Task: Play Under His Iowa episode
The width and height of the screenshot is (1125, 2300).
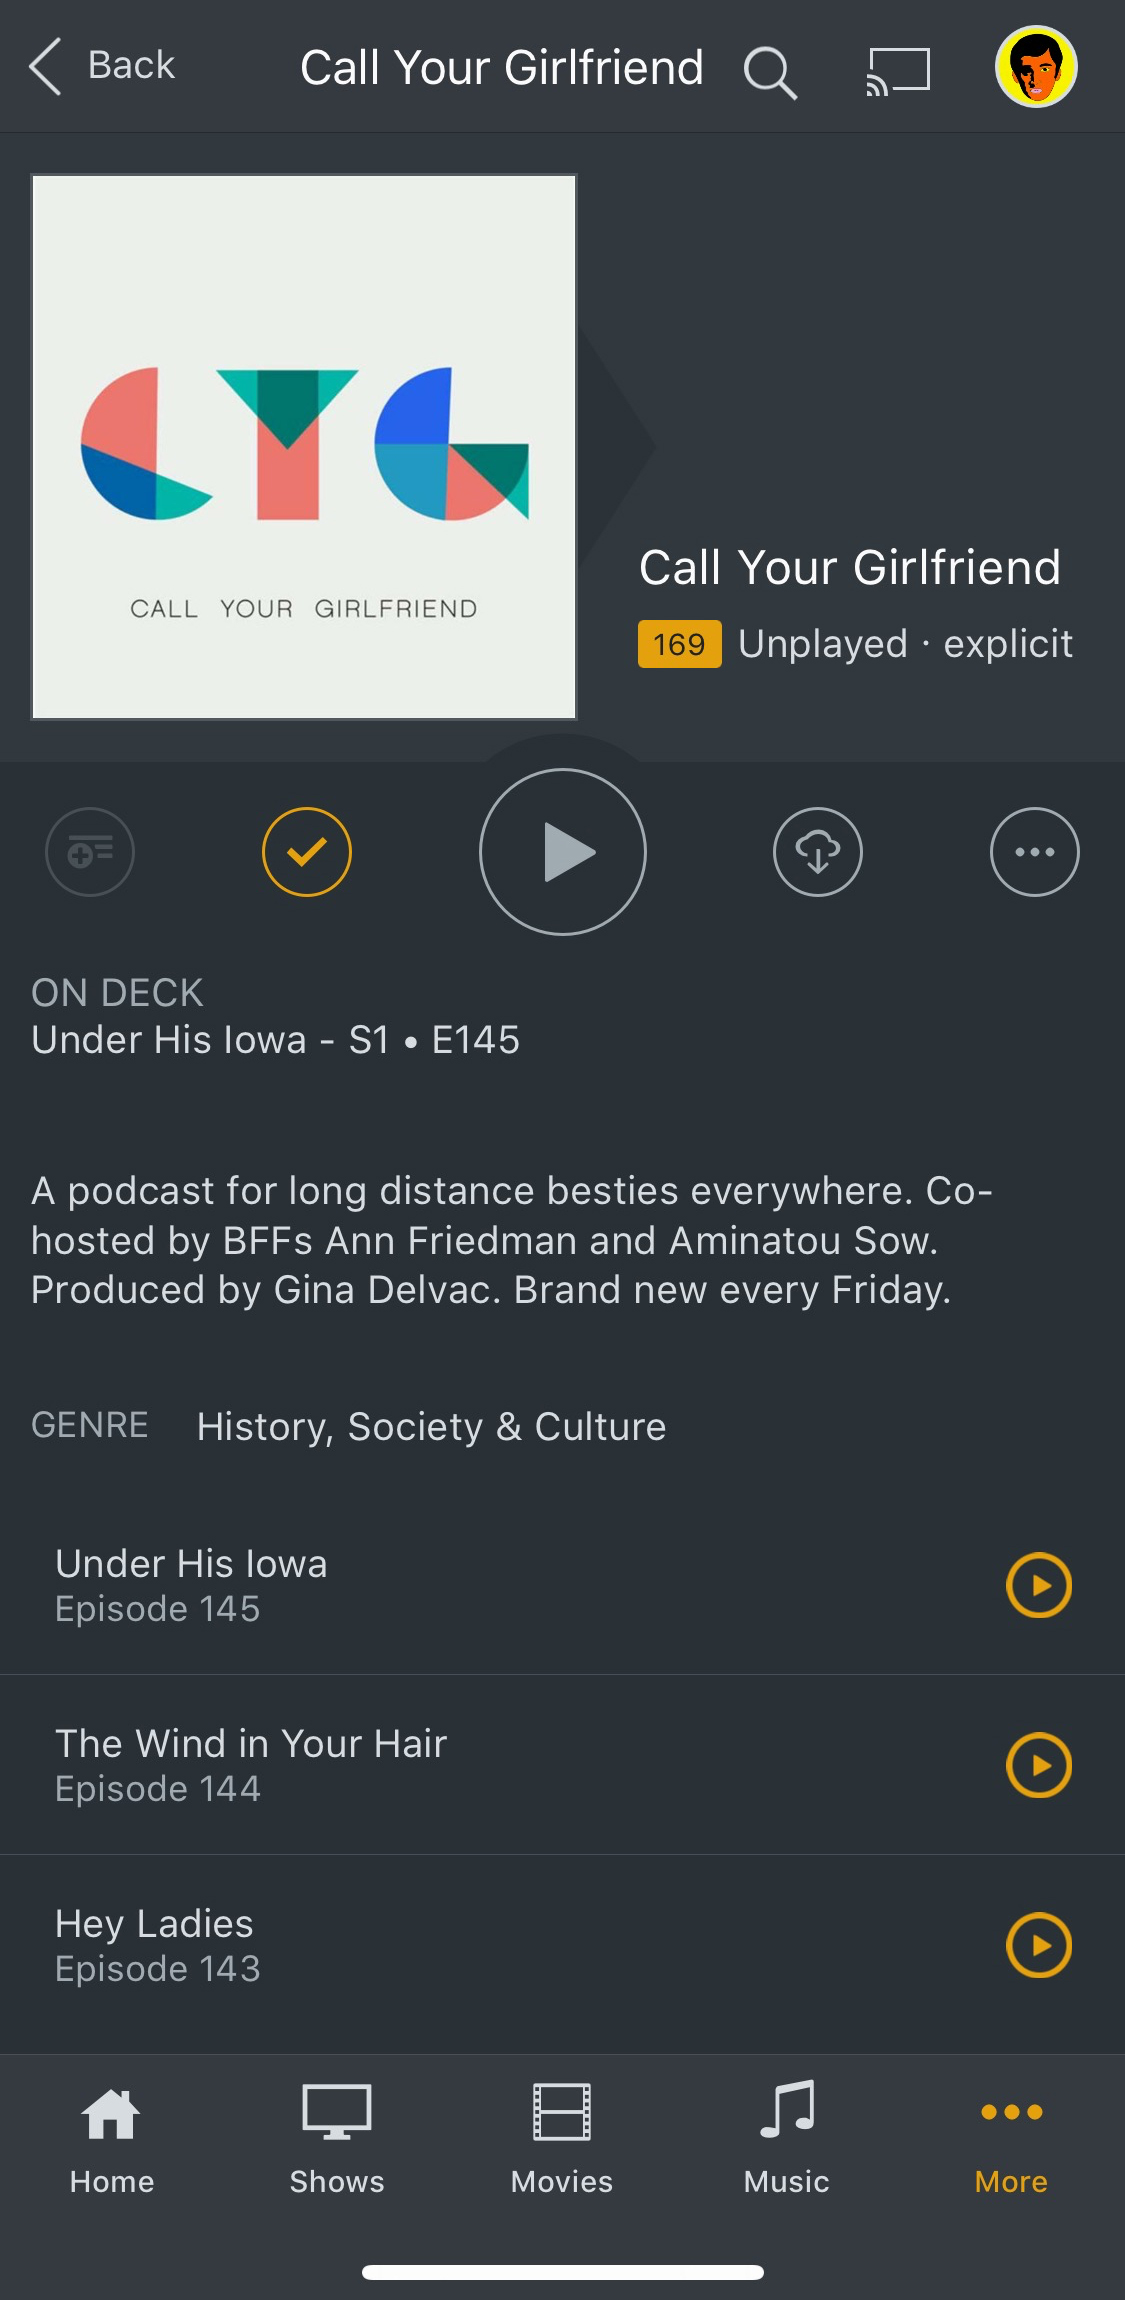Action: tap(1039, 1585)
